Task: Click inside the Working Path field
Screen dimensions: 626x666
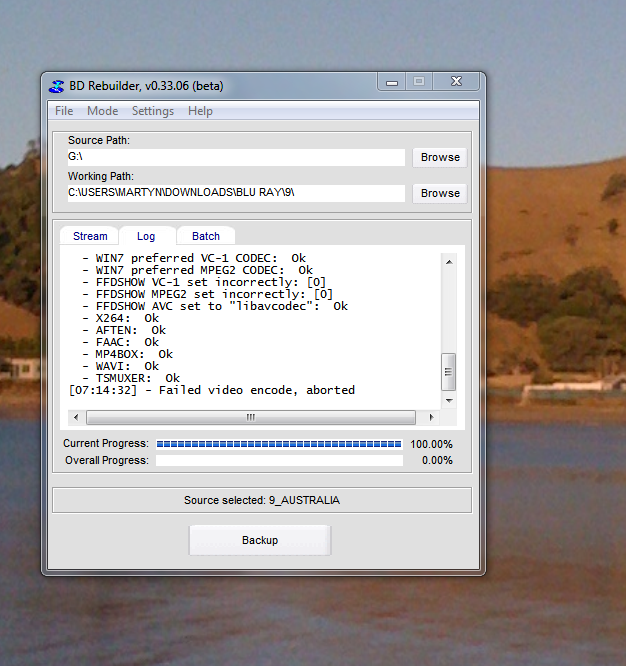Action: pyautogui.click(x=236, y=193)
